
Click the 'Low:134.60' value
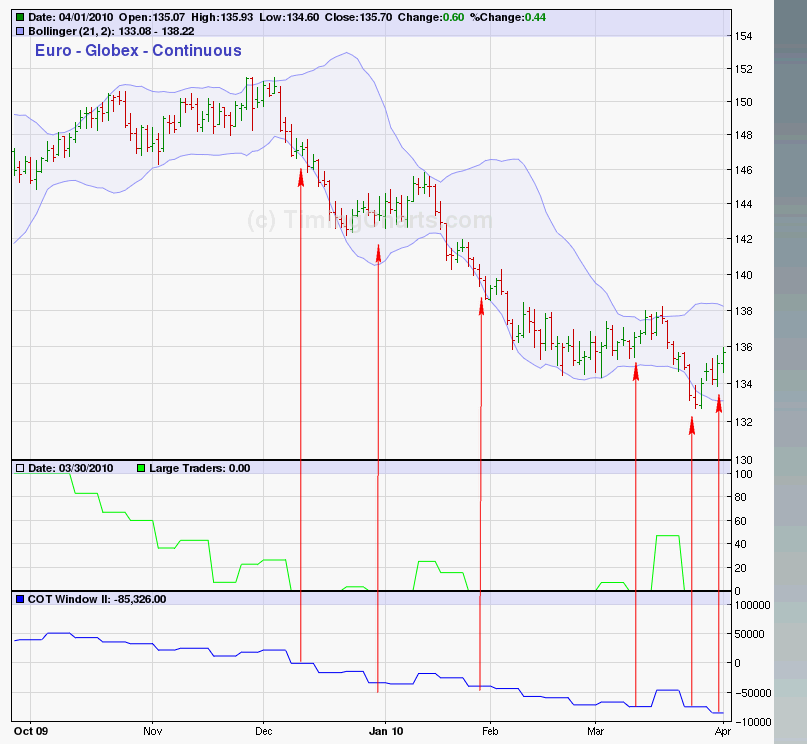(x=289, y=17)
